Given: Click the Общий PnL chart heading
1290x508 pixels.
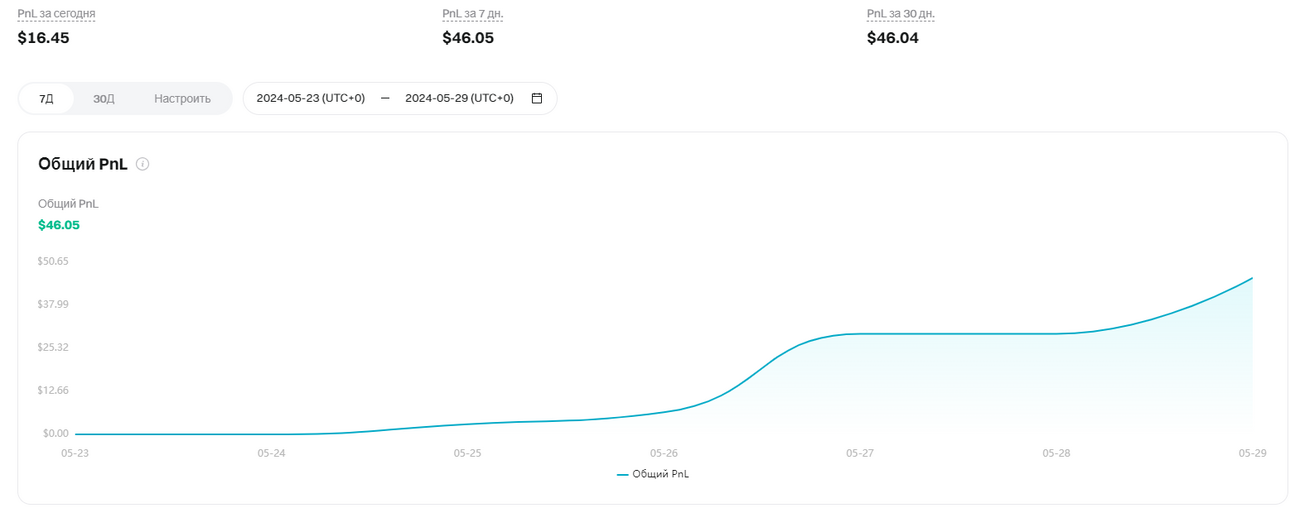Looking at the screenshot, I should click(83, 164).
